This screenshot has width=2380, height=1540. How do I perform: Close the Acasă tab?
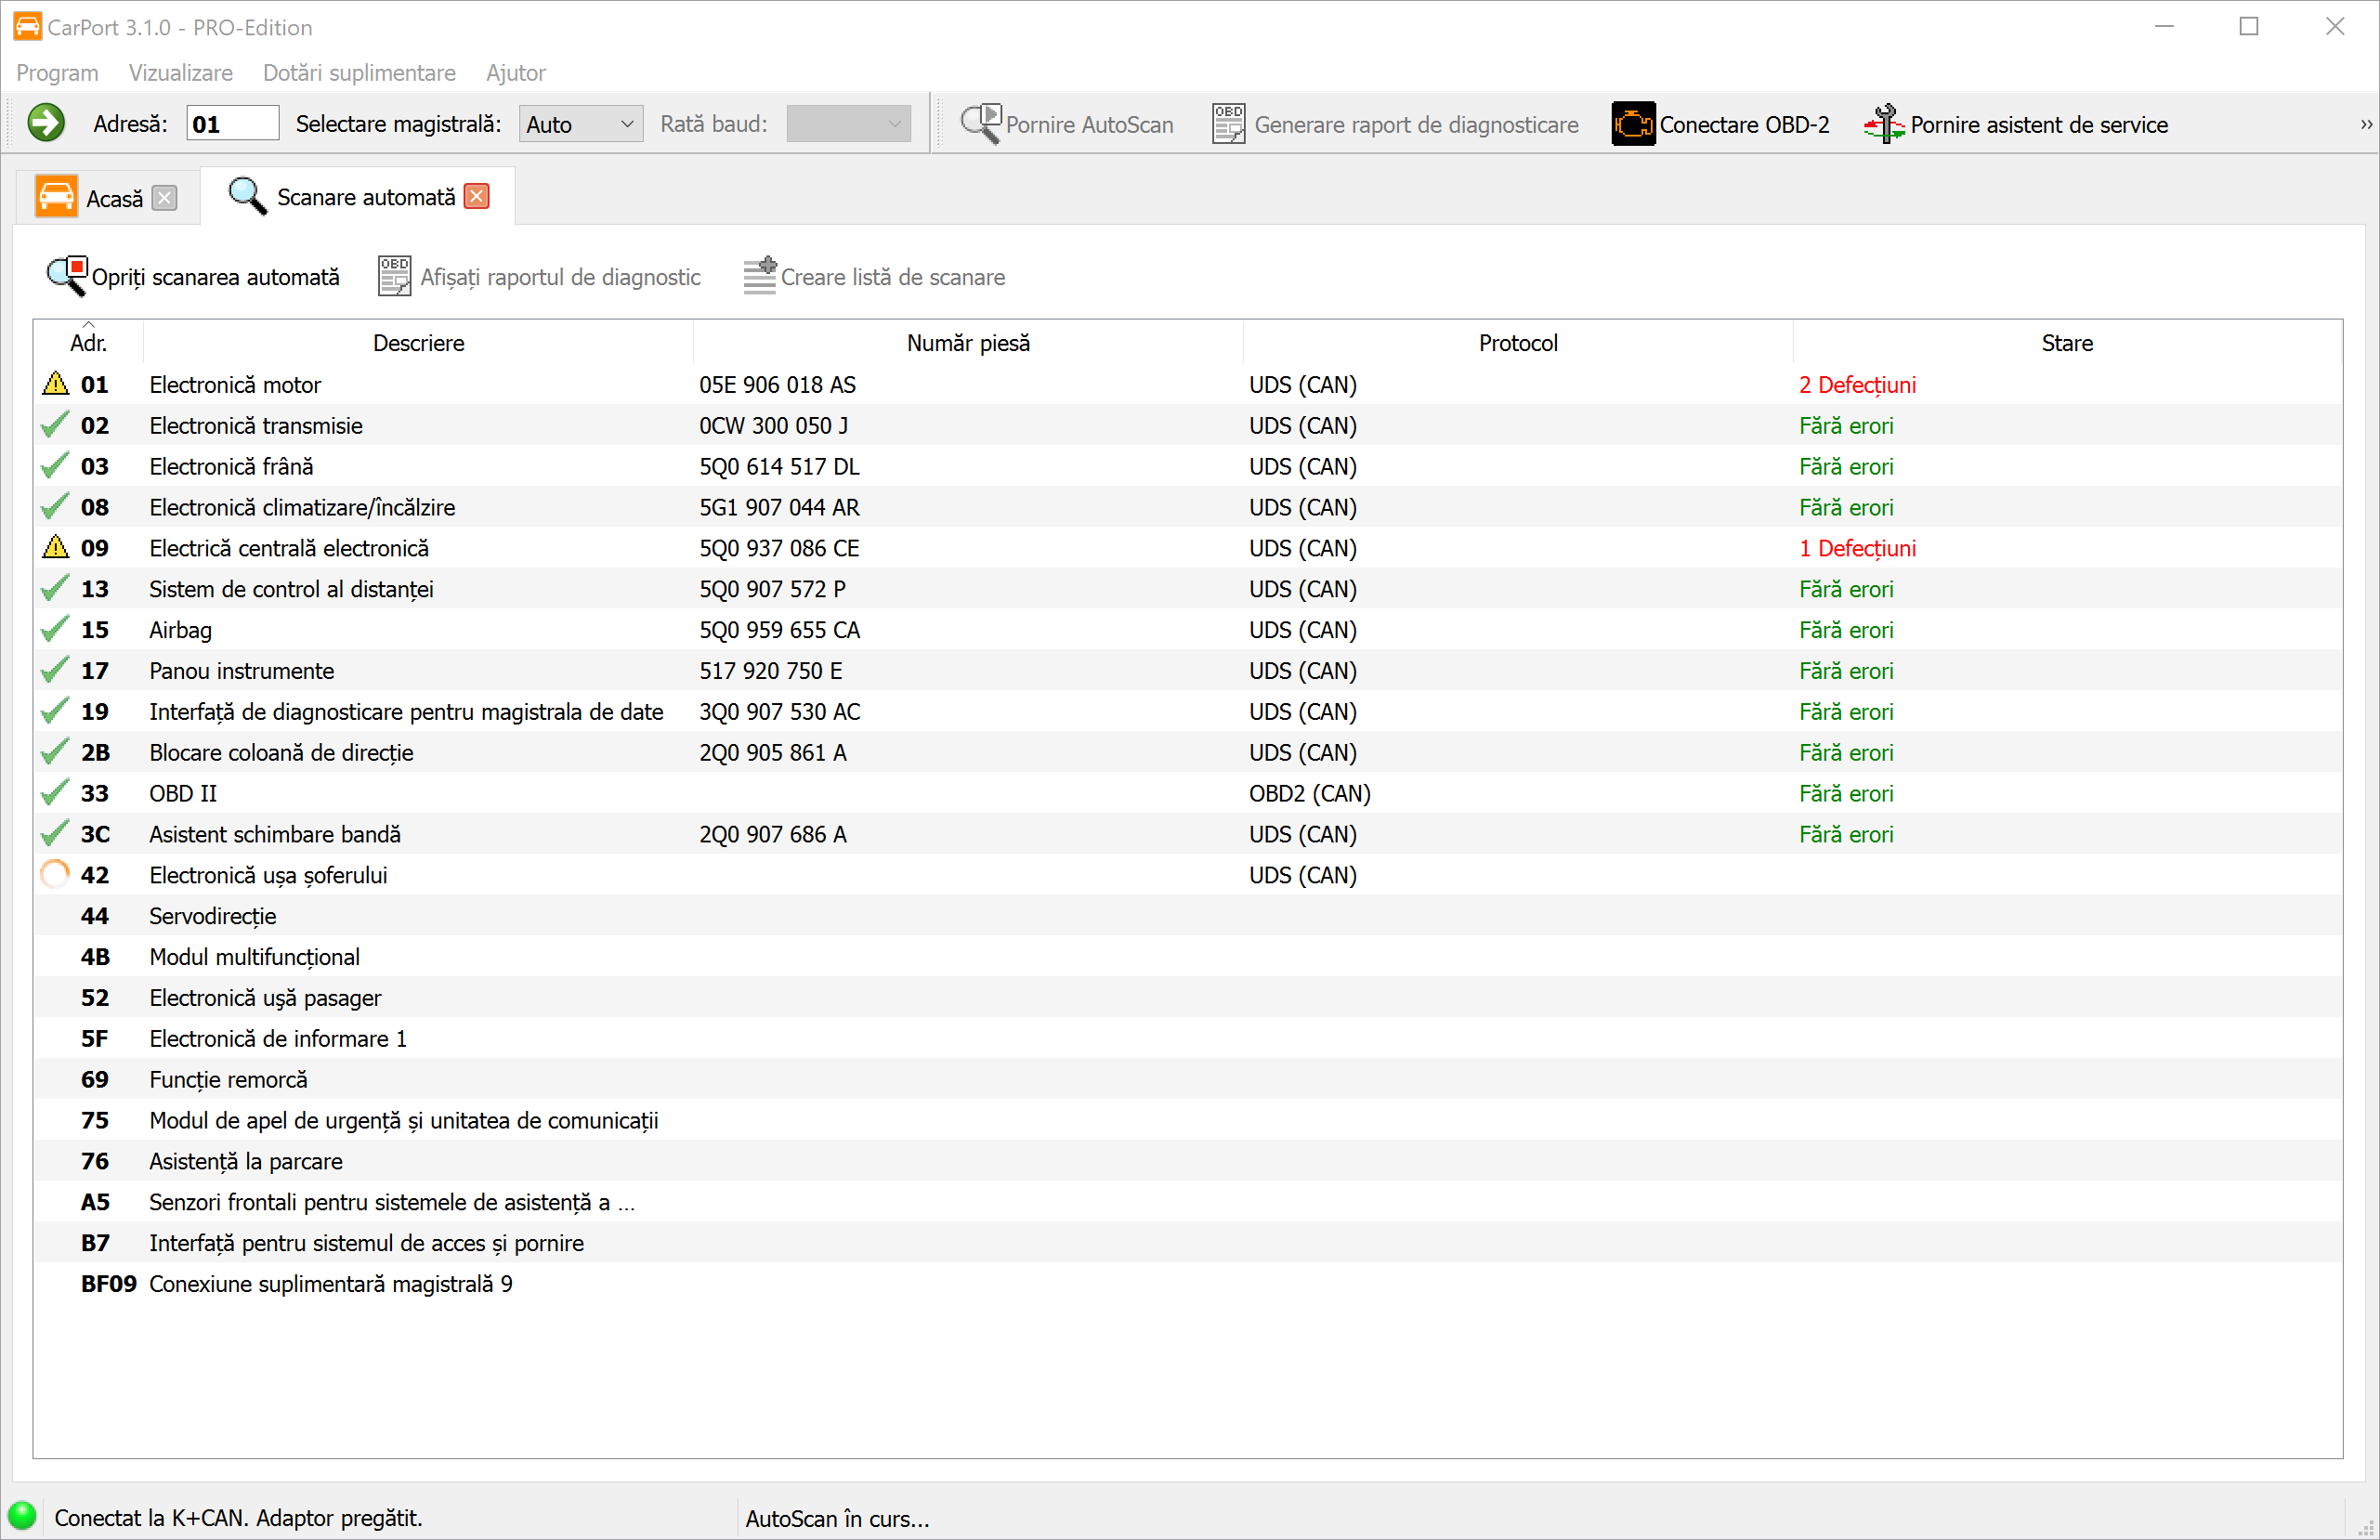click(x=165, y=198)
